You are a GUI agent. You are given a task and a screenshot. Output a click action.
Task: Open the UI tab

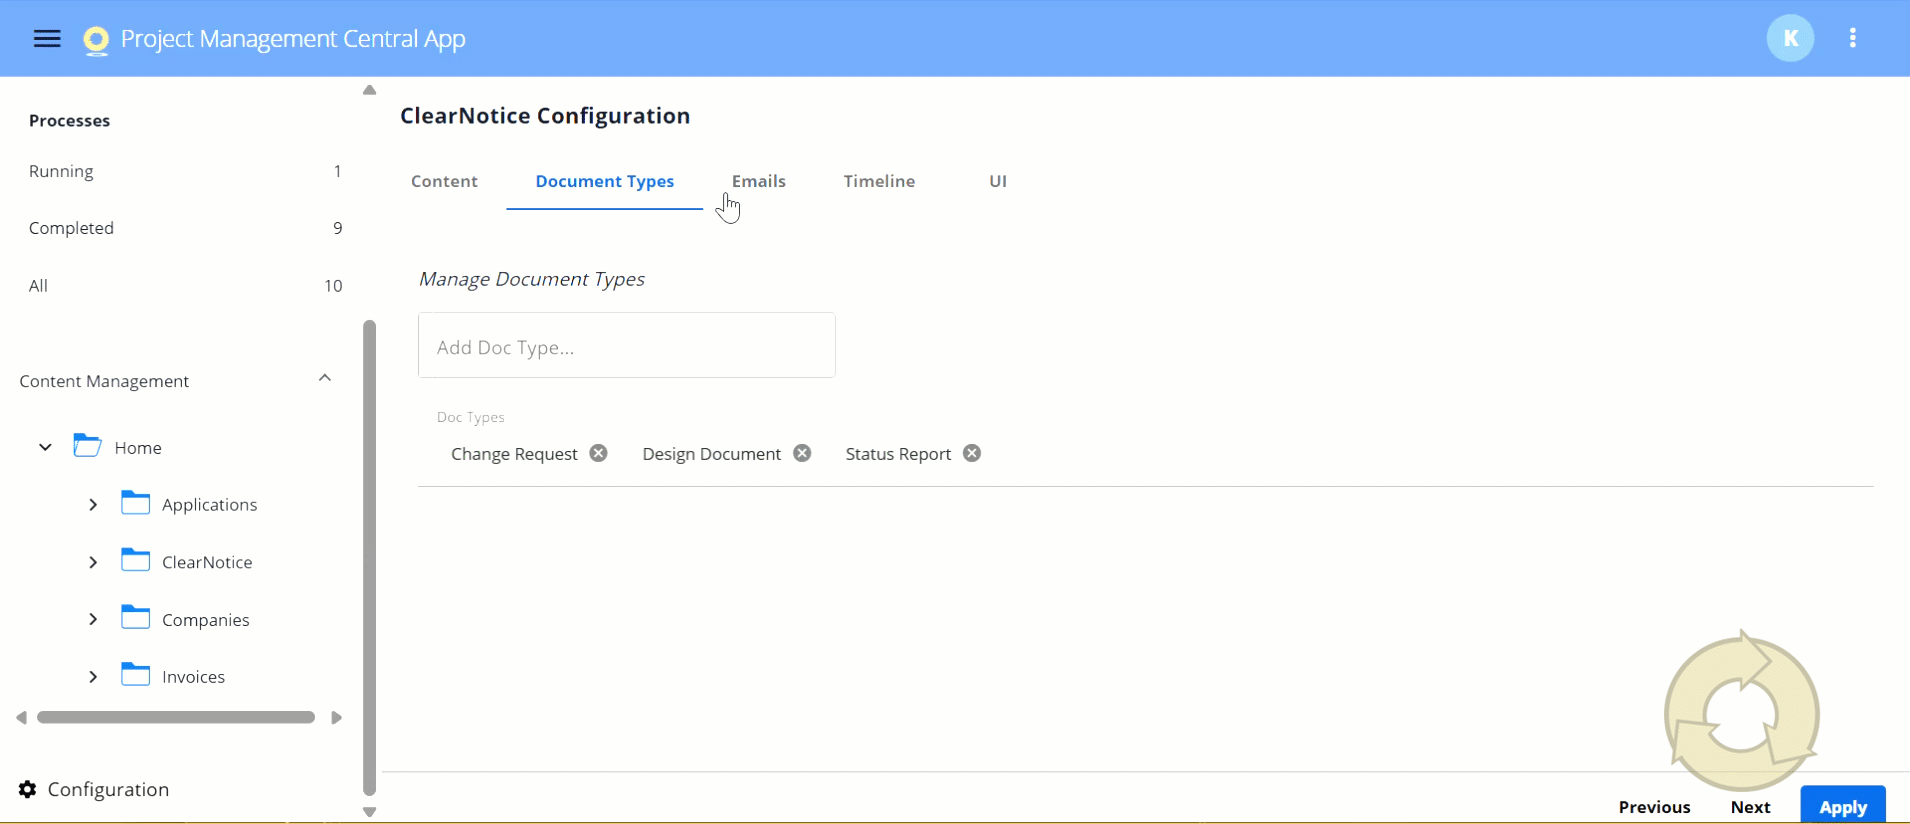point(998,181)
